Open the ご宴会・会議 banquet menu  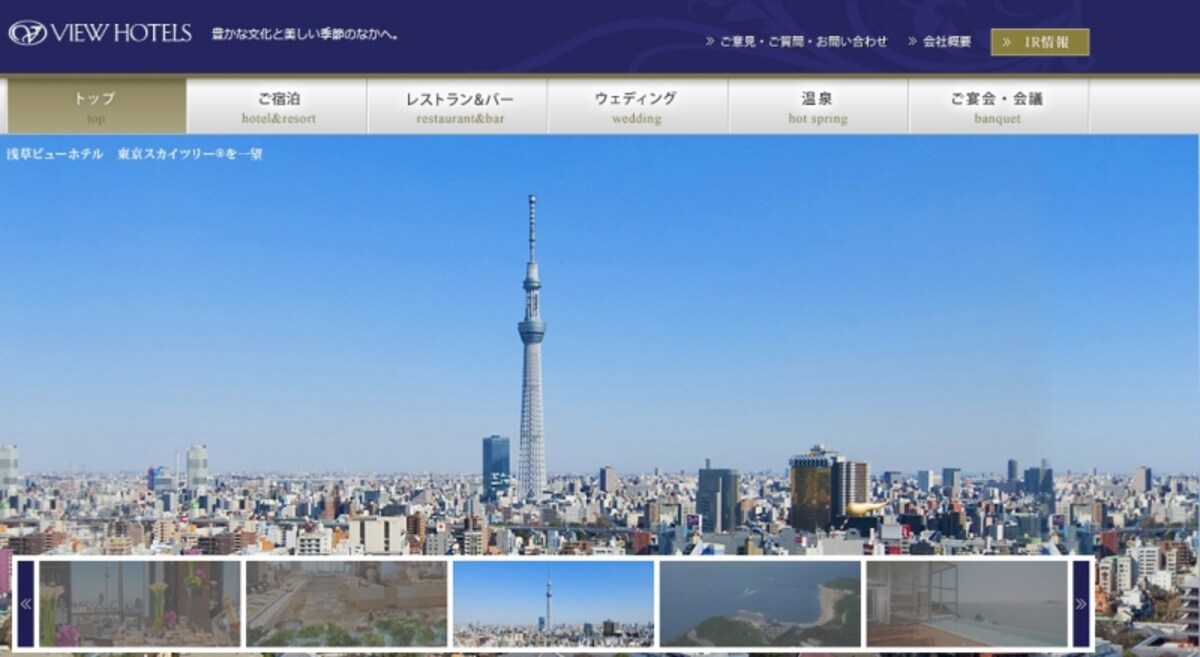[998, 106]
